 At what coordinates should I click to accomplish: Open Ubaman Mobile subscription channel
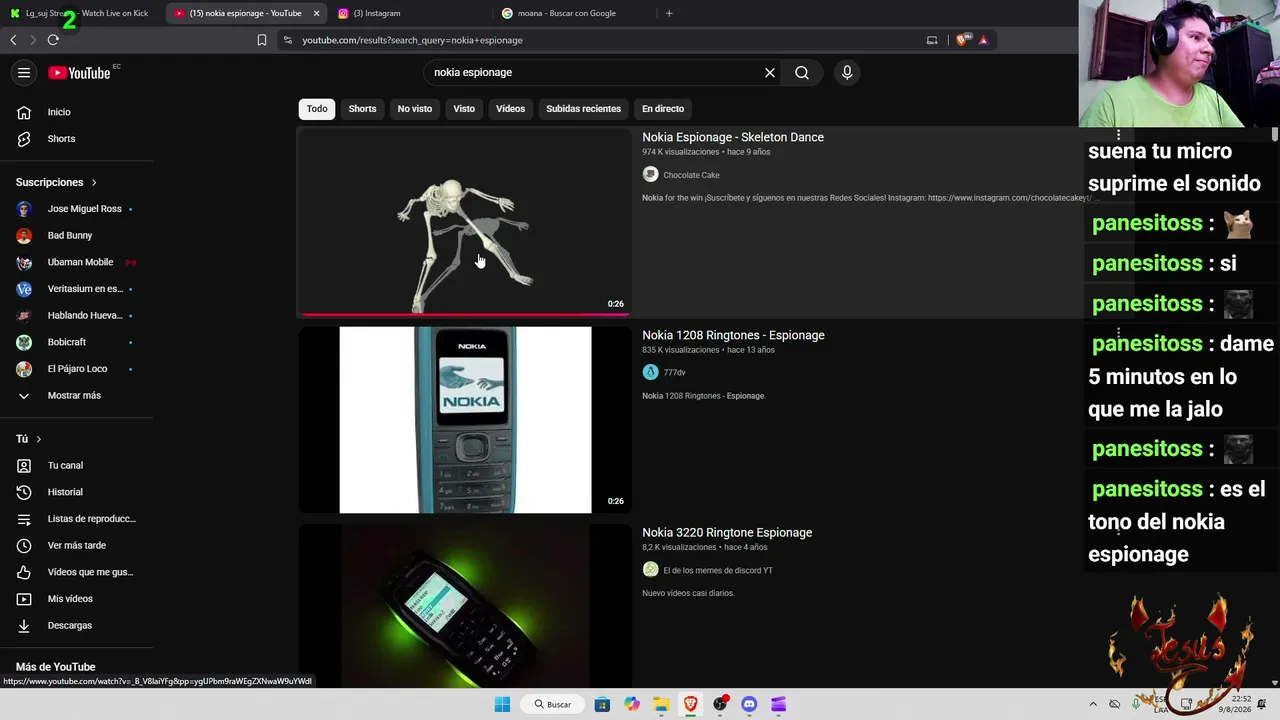79,262
